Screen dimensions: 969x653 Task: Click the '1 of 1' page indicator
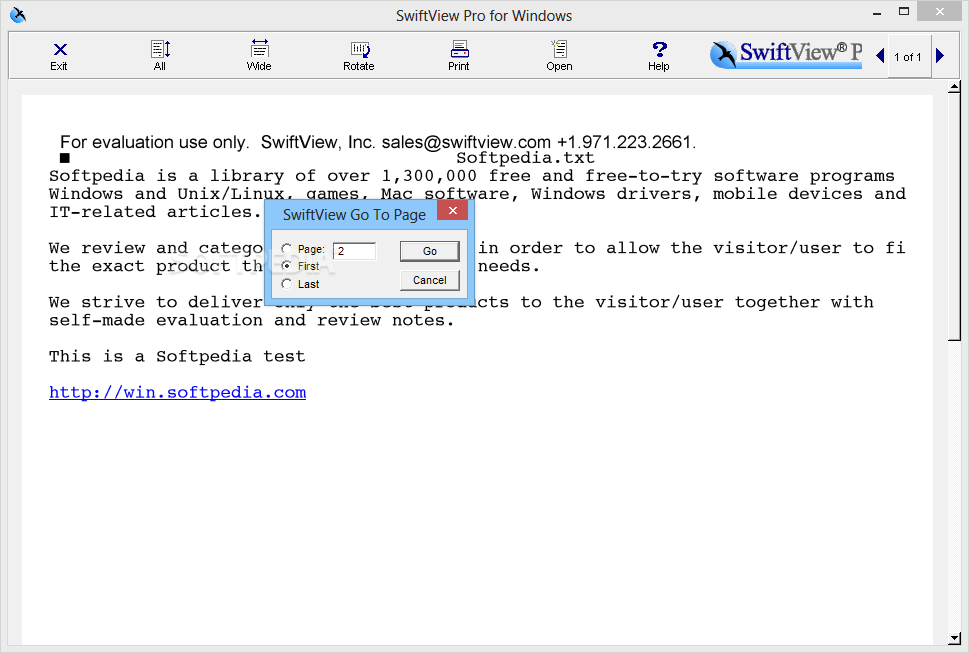908,57
